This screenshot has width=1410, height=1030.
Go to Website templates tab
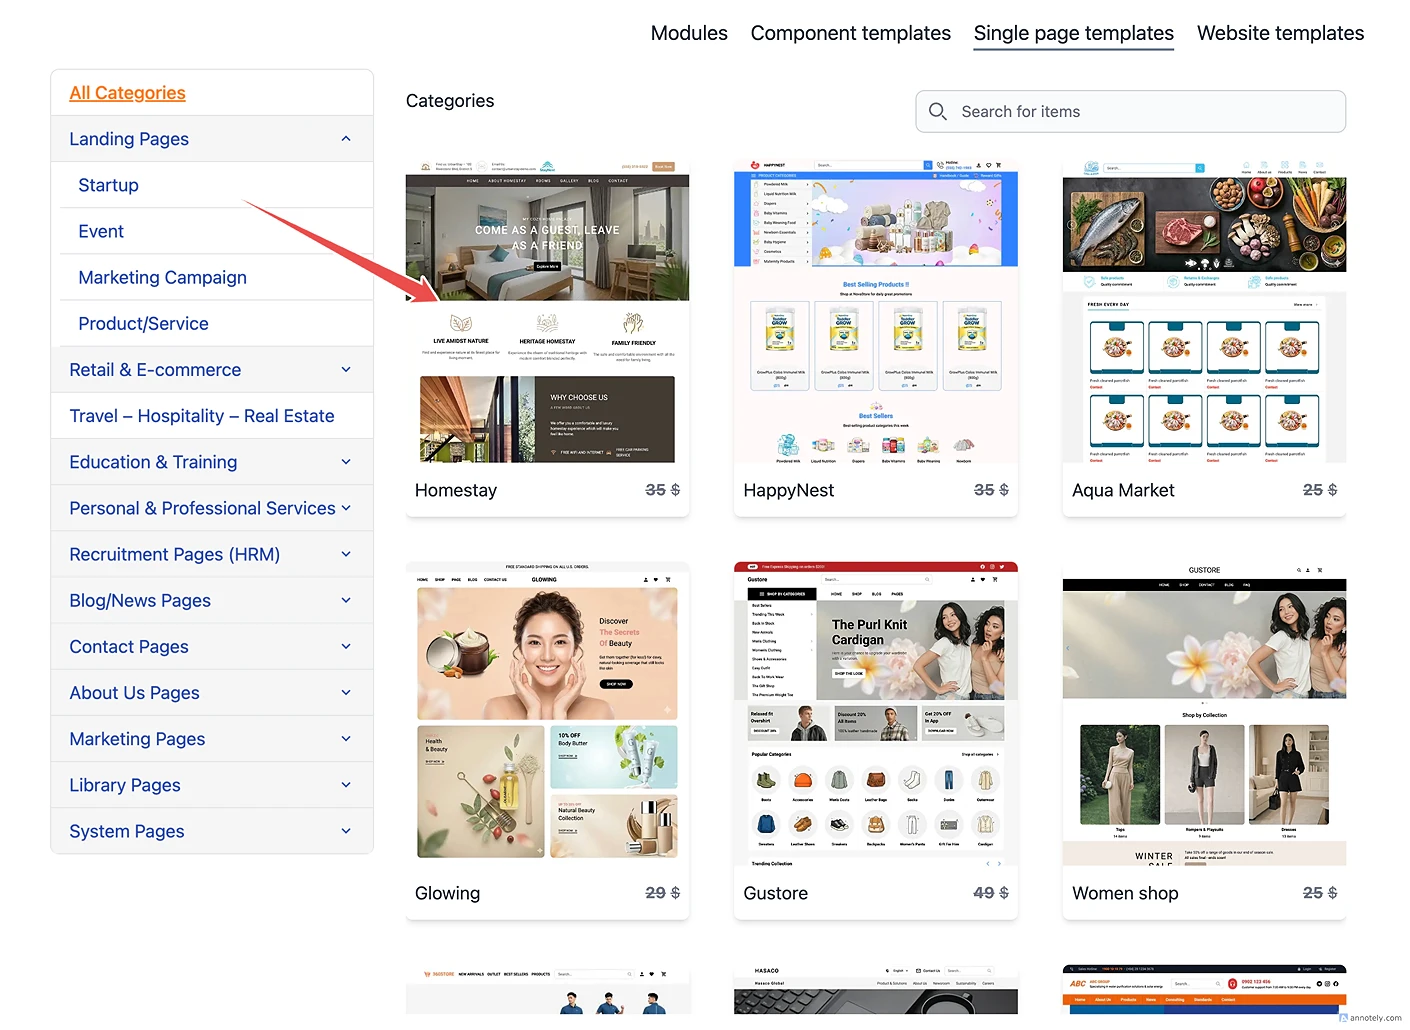pos(1279,33)
